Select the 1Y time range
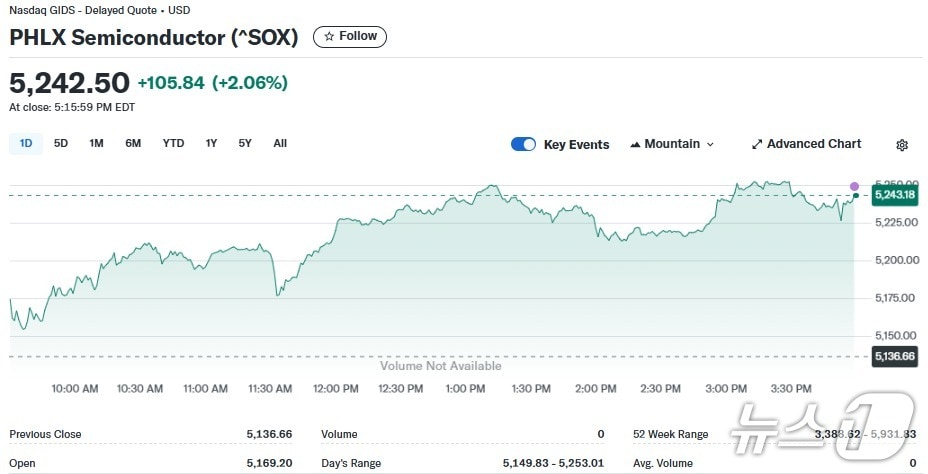The height and width of the screenshot is (474, 928). (x=211, y=143)
